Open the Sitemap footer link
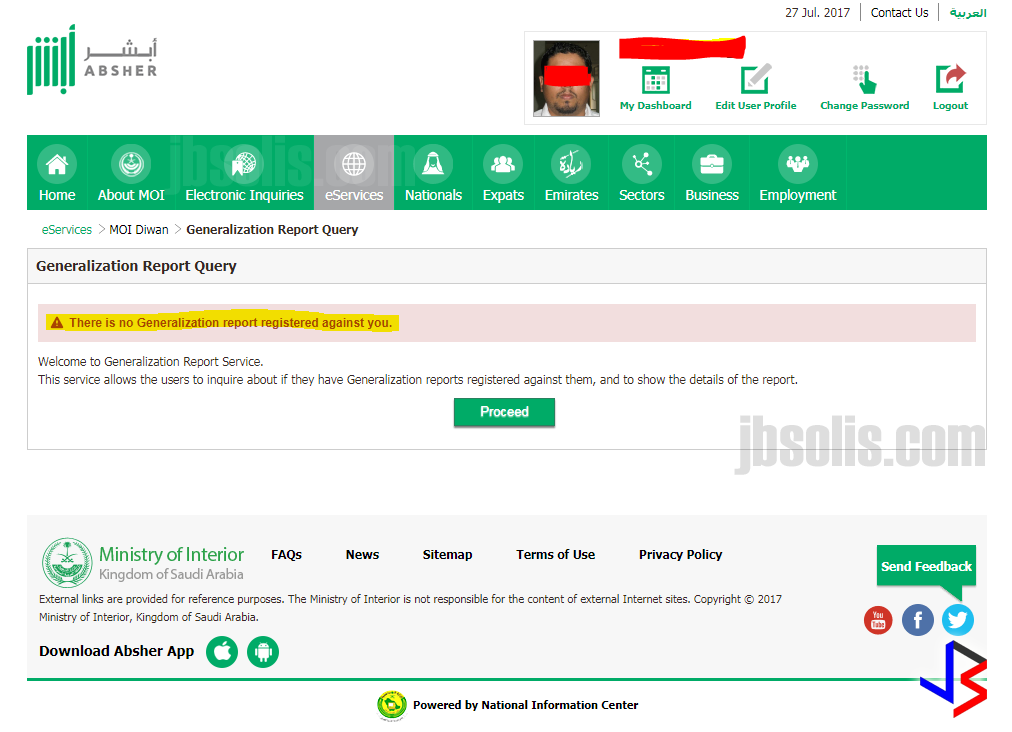 point(447,554)
